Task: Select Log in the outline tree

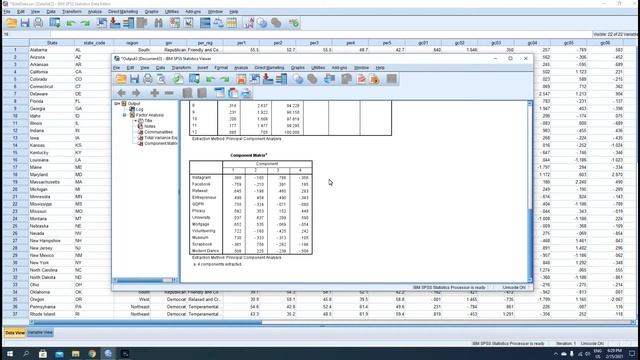Action: click(140, 109)
